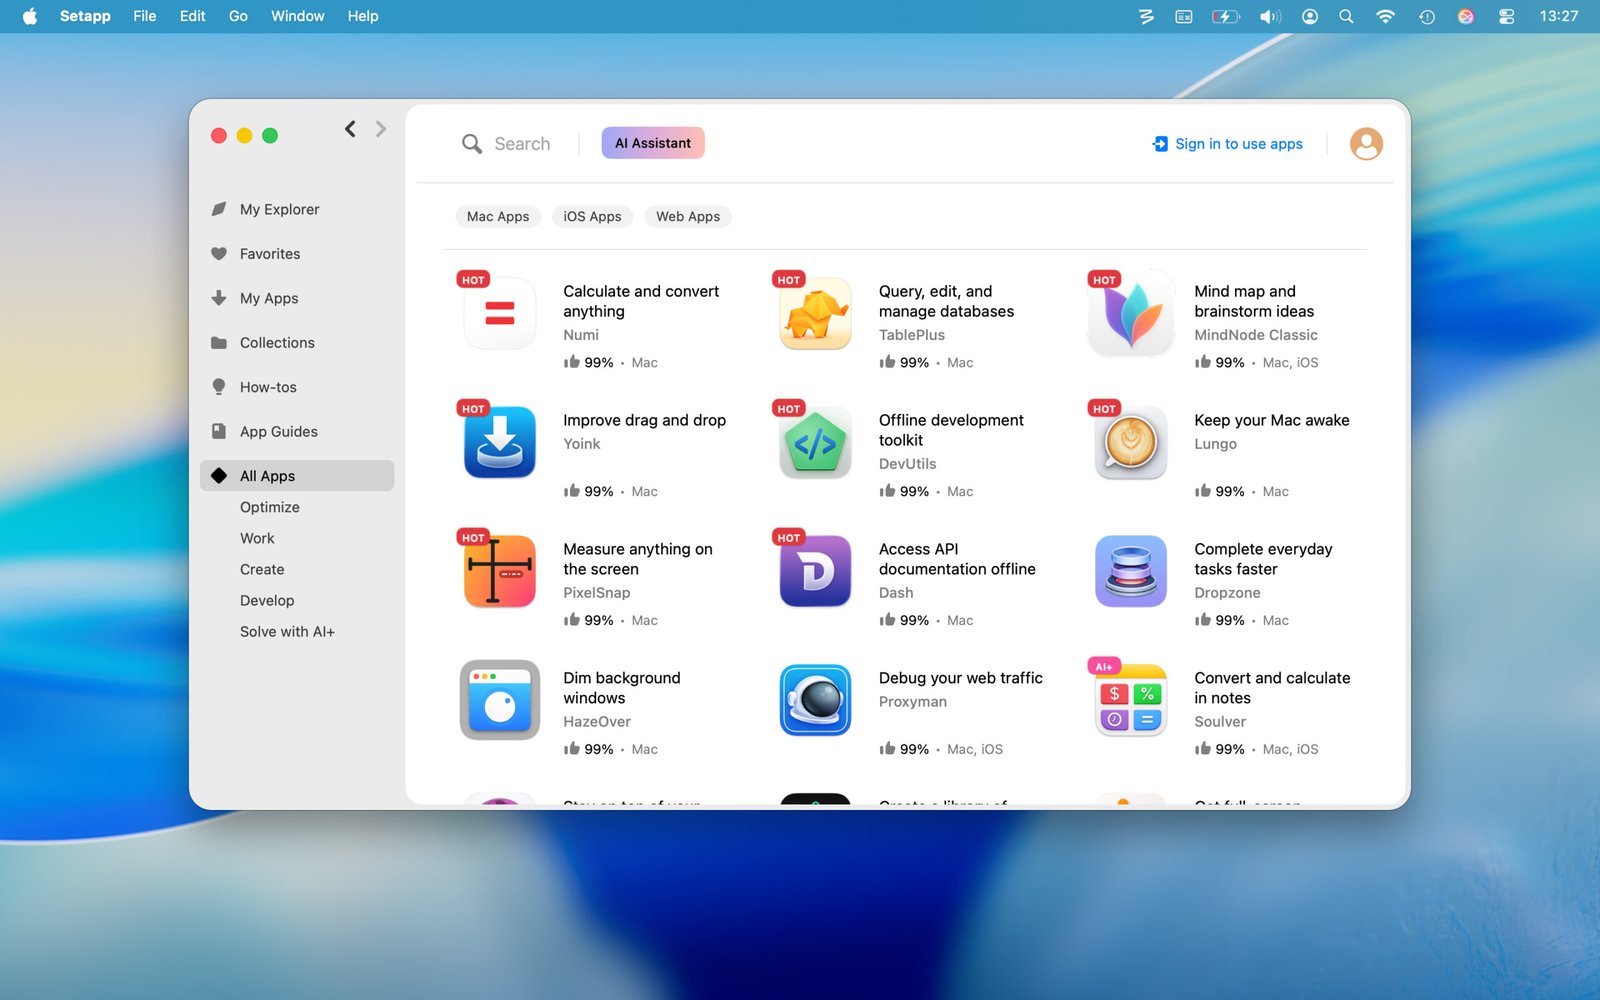Go forward with the right chevron
1600x1000 pixels.
click(x=381, y=129)
